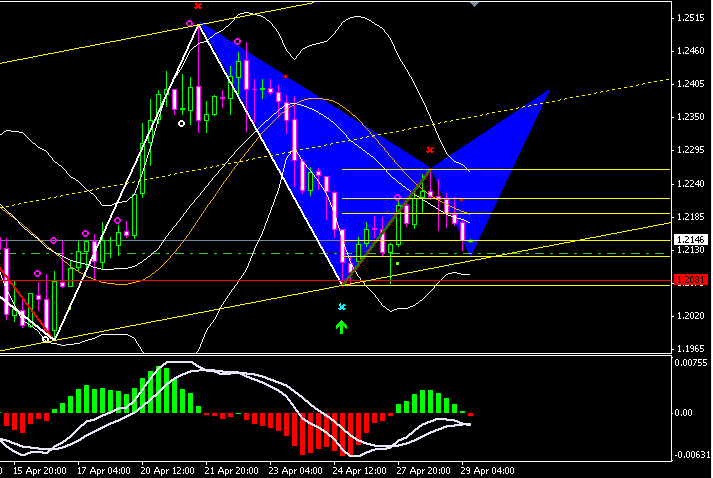Screen dimensions: 713x478
Task: Click the 15 Apr 20:00 time label
Action: coord(40,470)
